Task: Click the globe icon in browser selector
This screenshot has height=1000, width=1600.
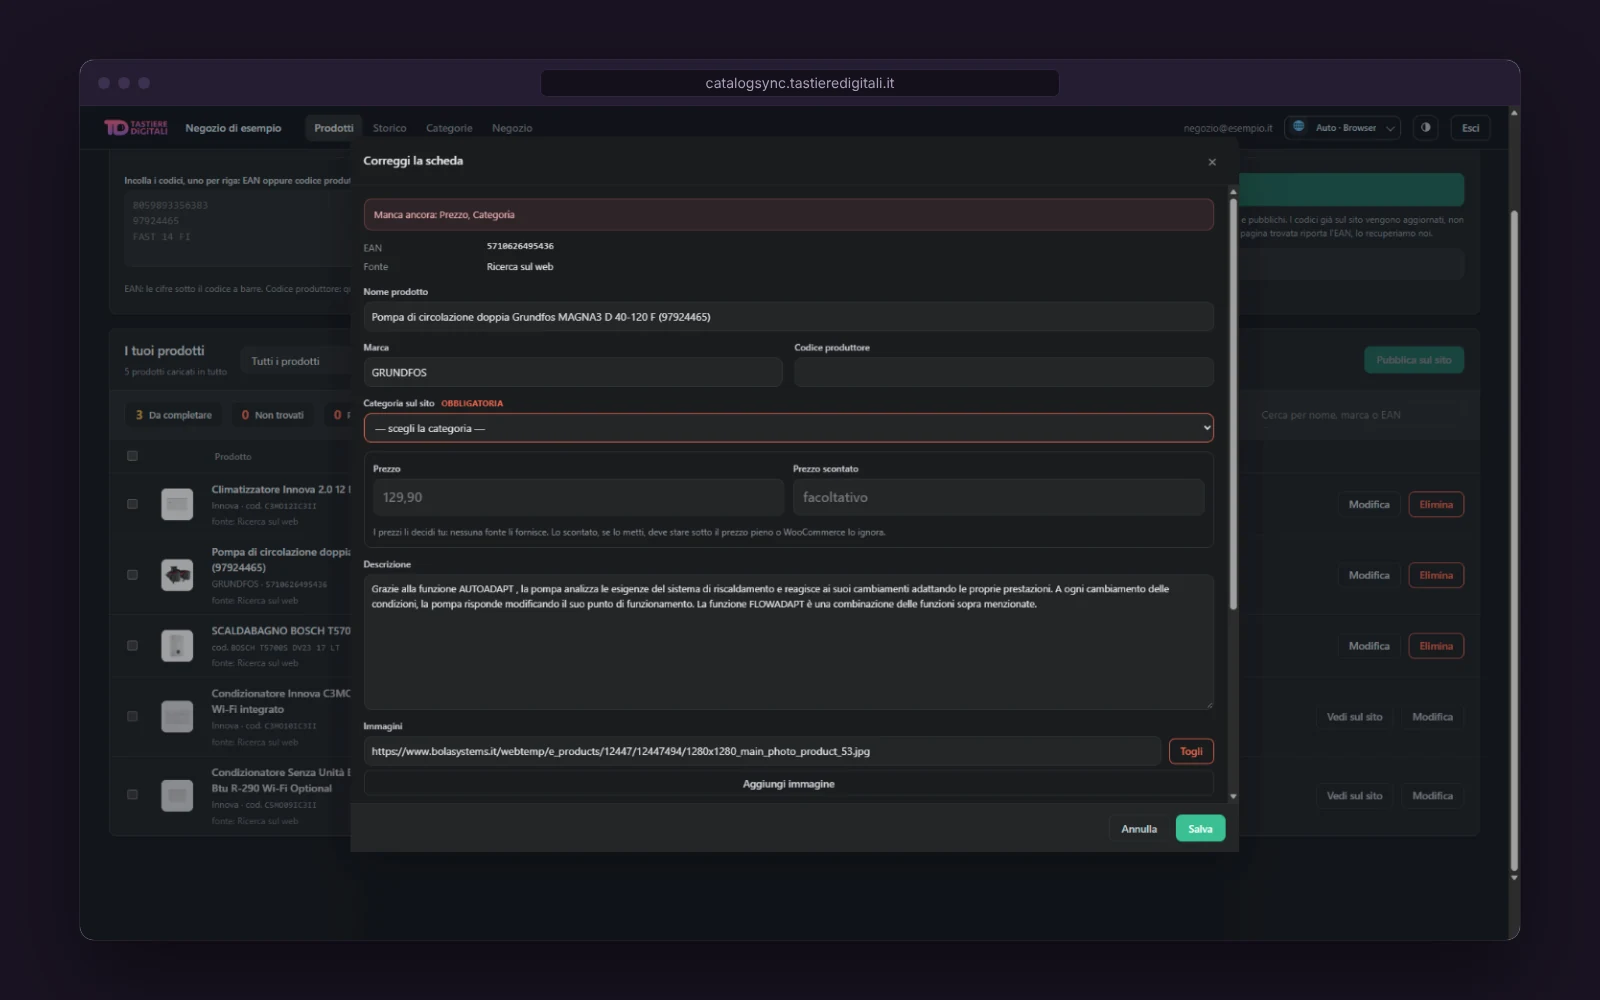Action: click(x=1299, y=127)
